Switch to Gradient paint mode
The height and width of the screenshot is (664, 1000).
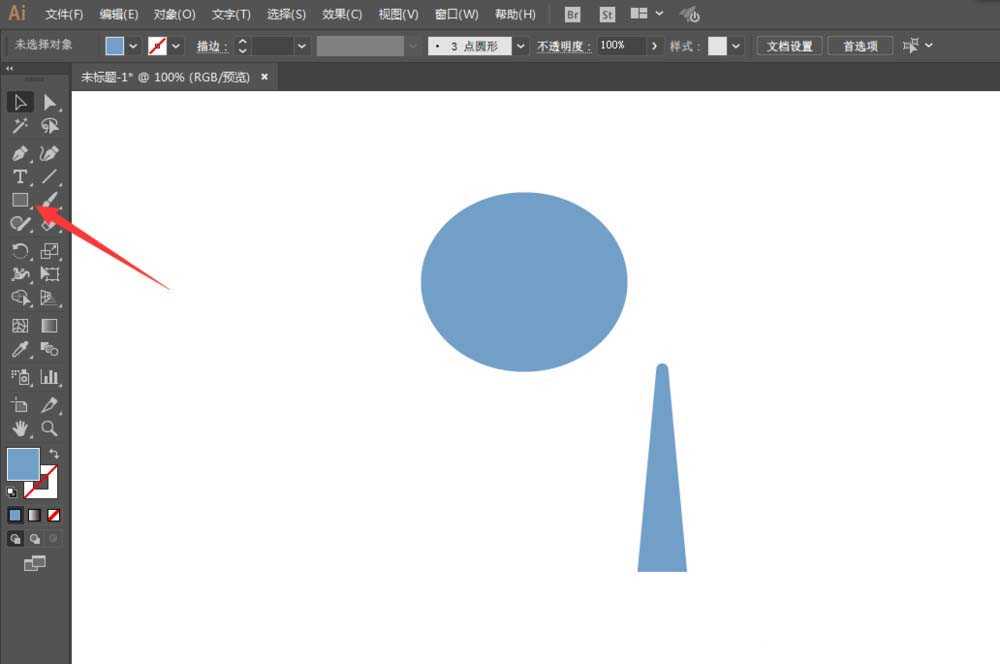(34, 515)
